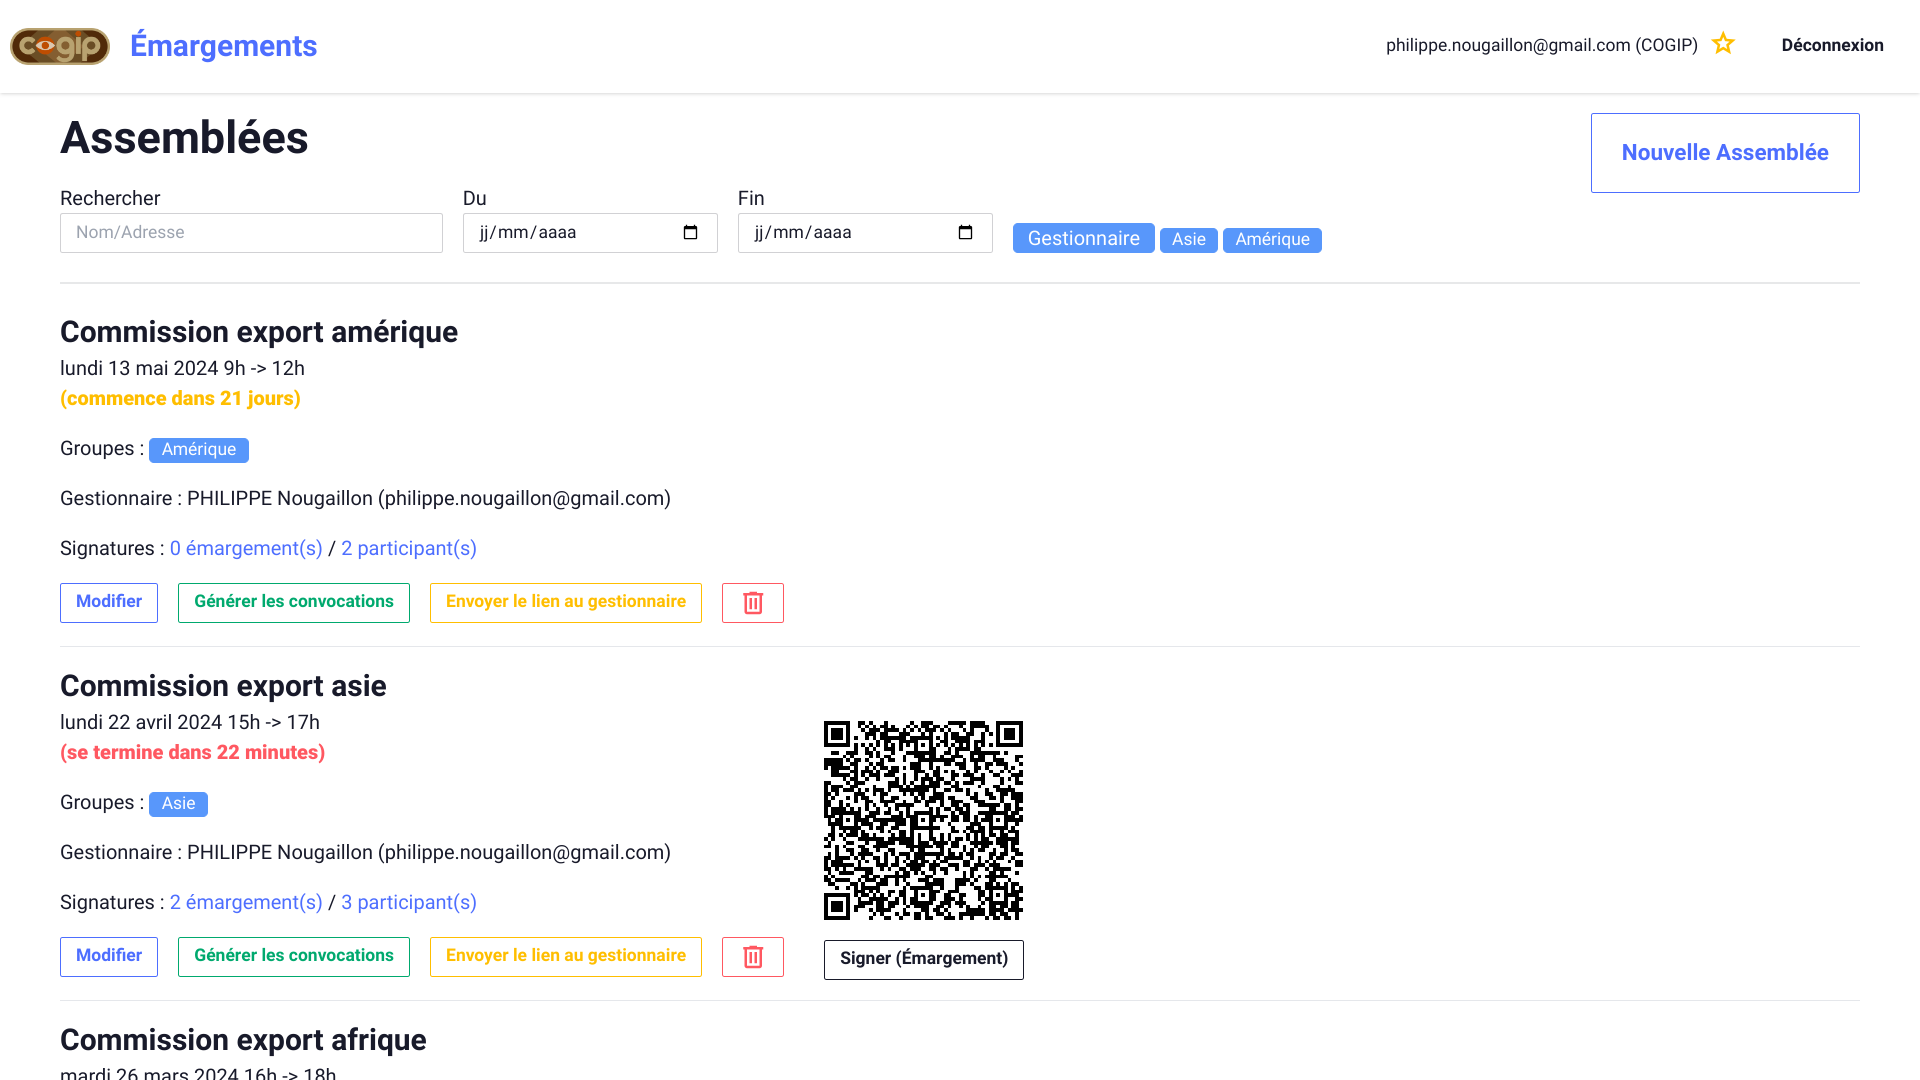Click the yellow favorite star icon
The width and height of the screenshot is (1920, 1080).
(x=1722, y=44)
